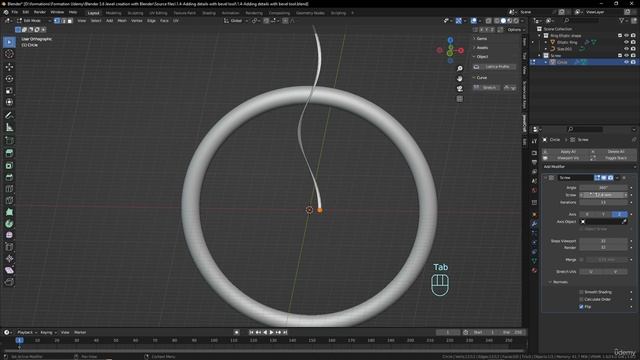The width and height of the screenshot is (640, 360).
Task: Open the File menu
Action: 15,12
